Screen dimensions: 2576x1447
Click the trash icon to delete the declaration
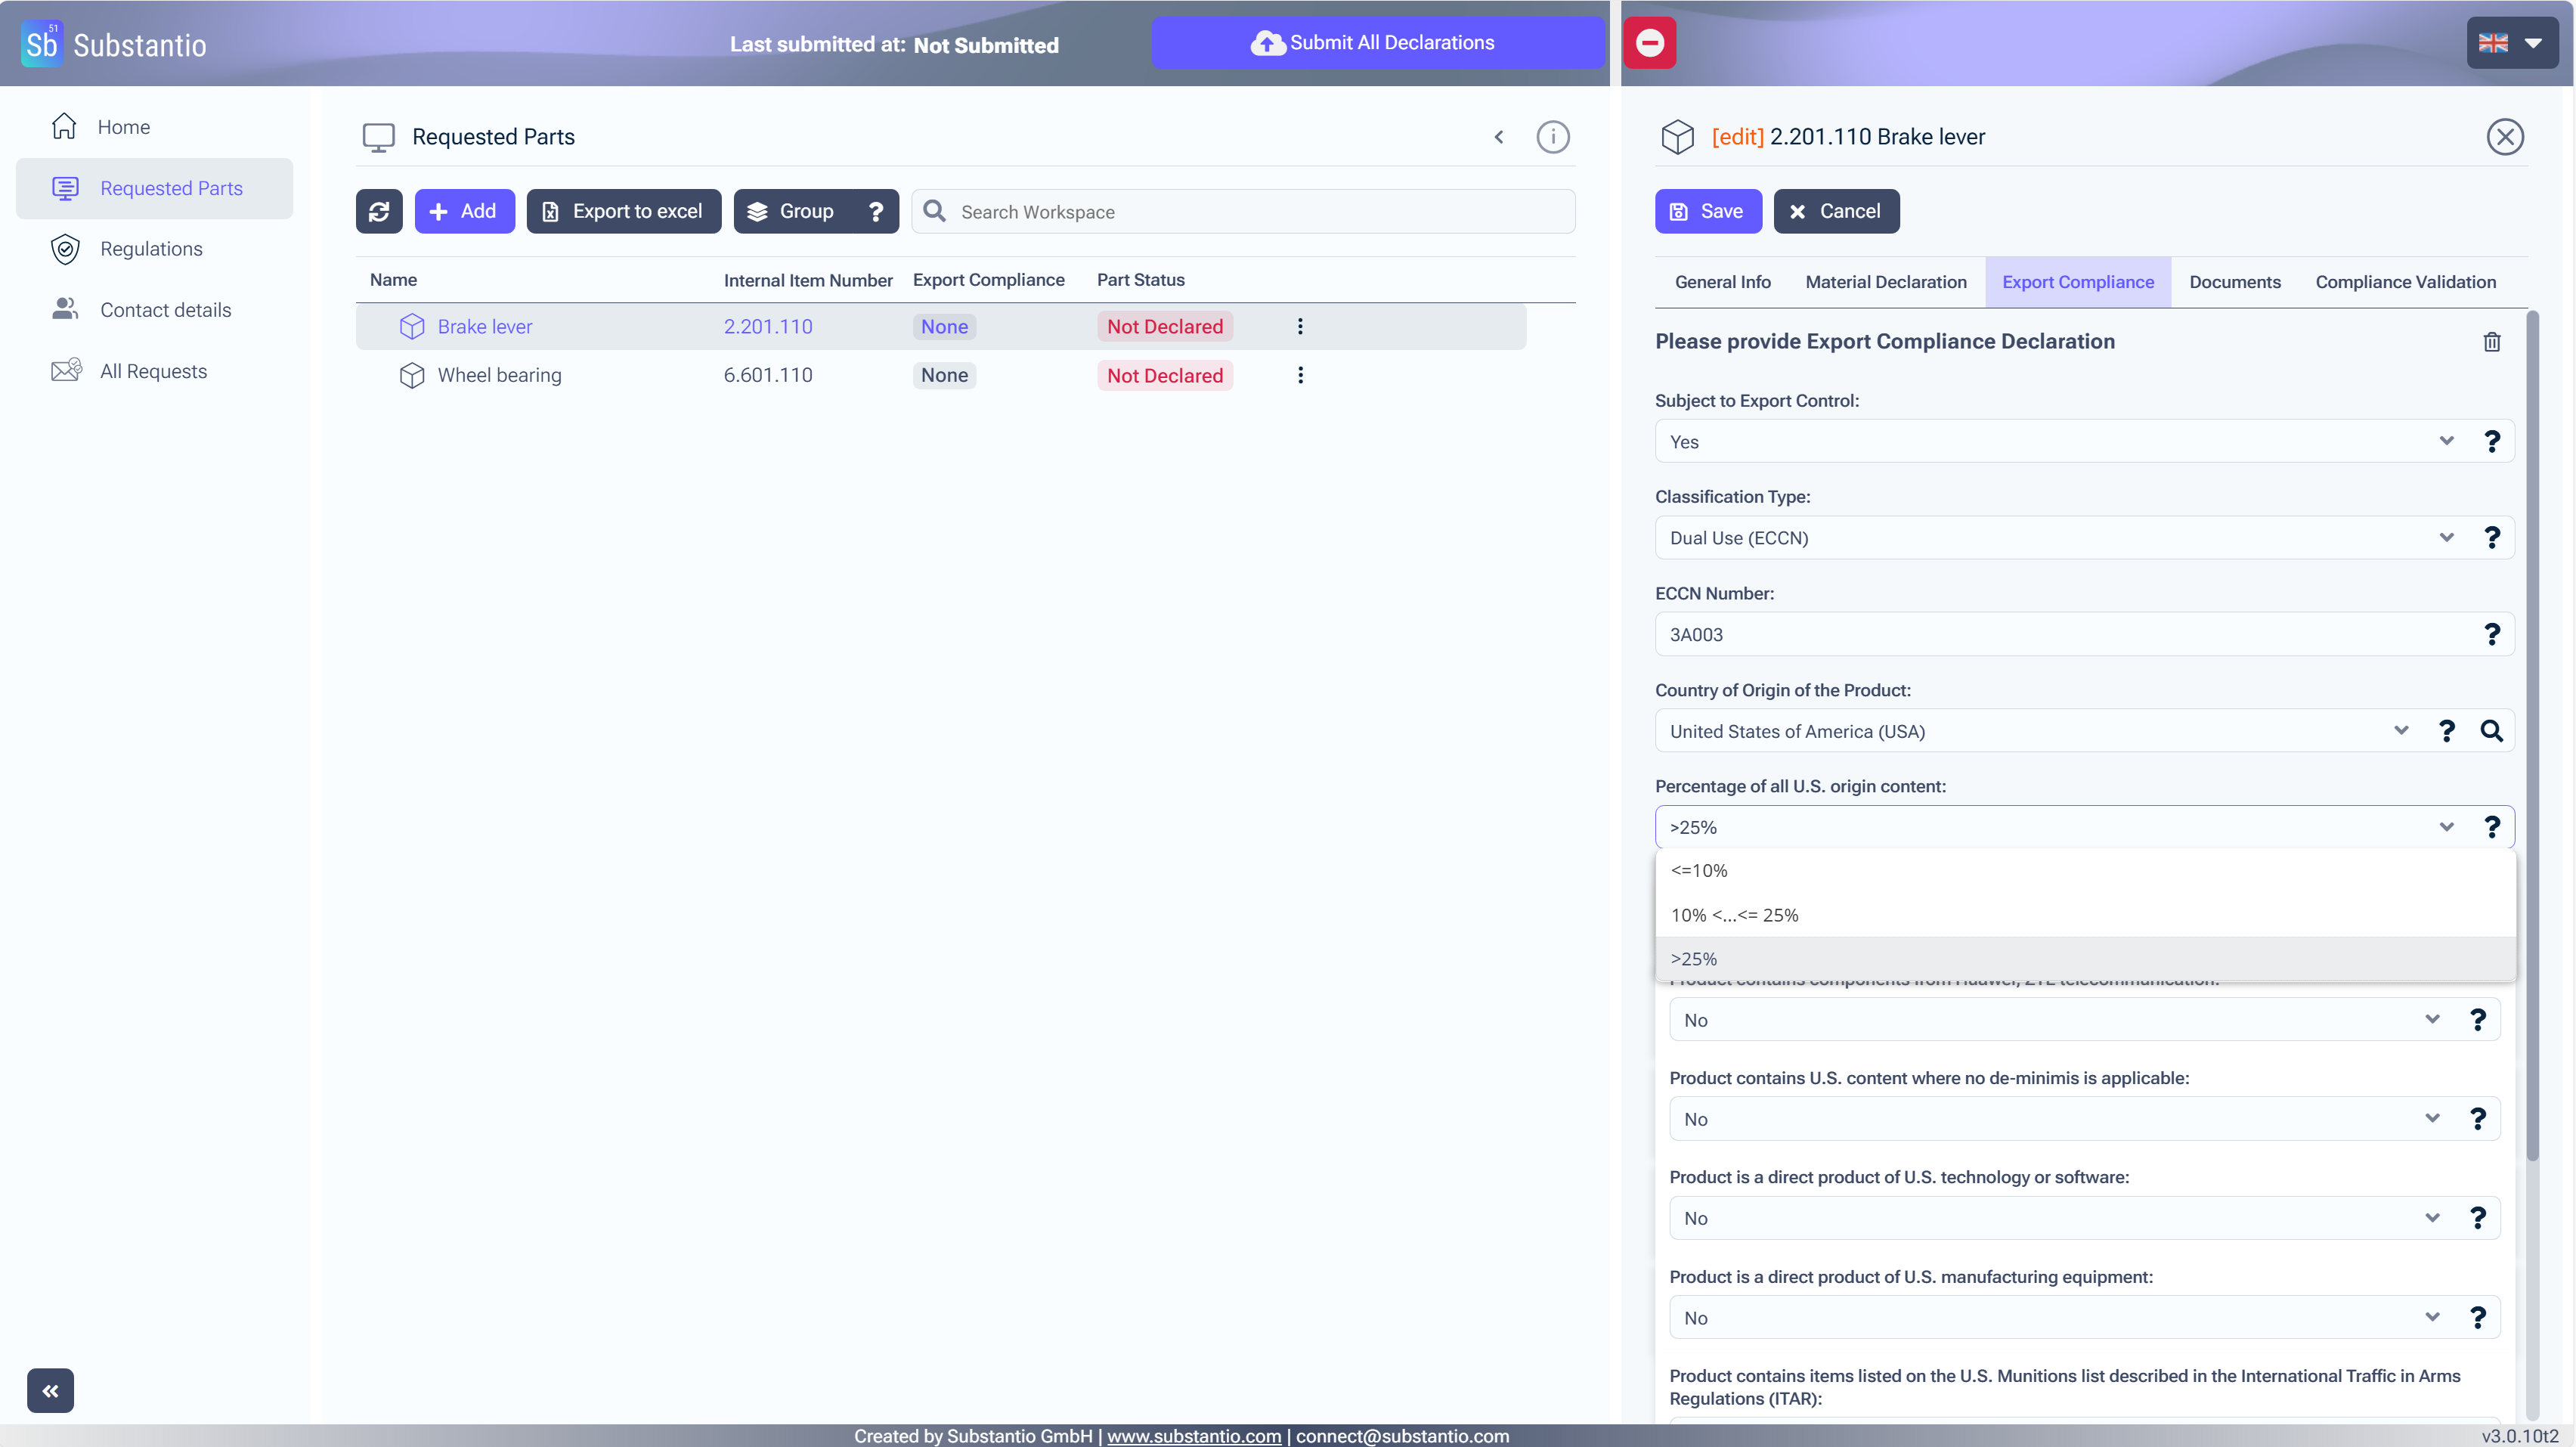[x=2491, y=342]
